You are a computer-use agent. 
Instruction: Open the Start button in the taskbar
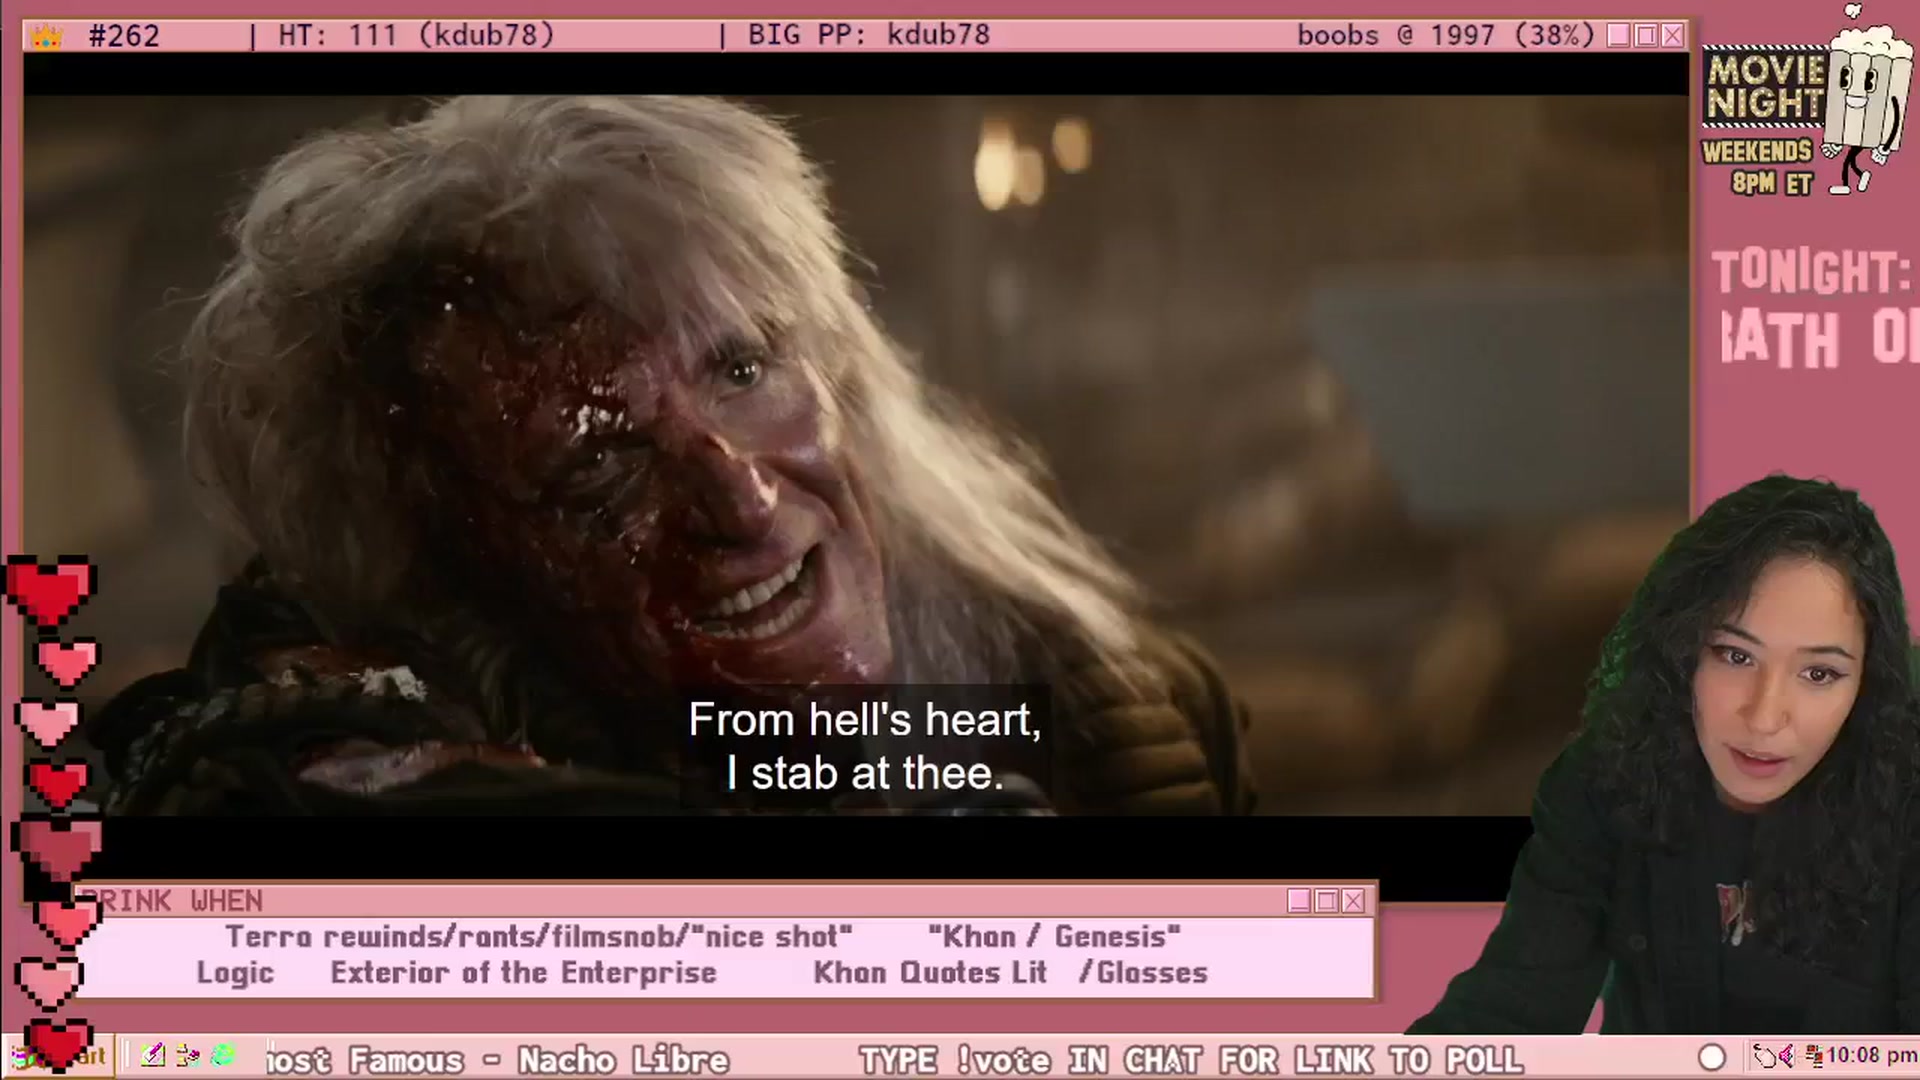(58, 1056)
